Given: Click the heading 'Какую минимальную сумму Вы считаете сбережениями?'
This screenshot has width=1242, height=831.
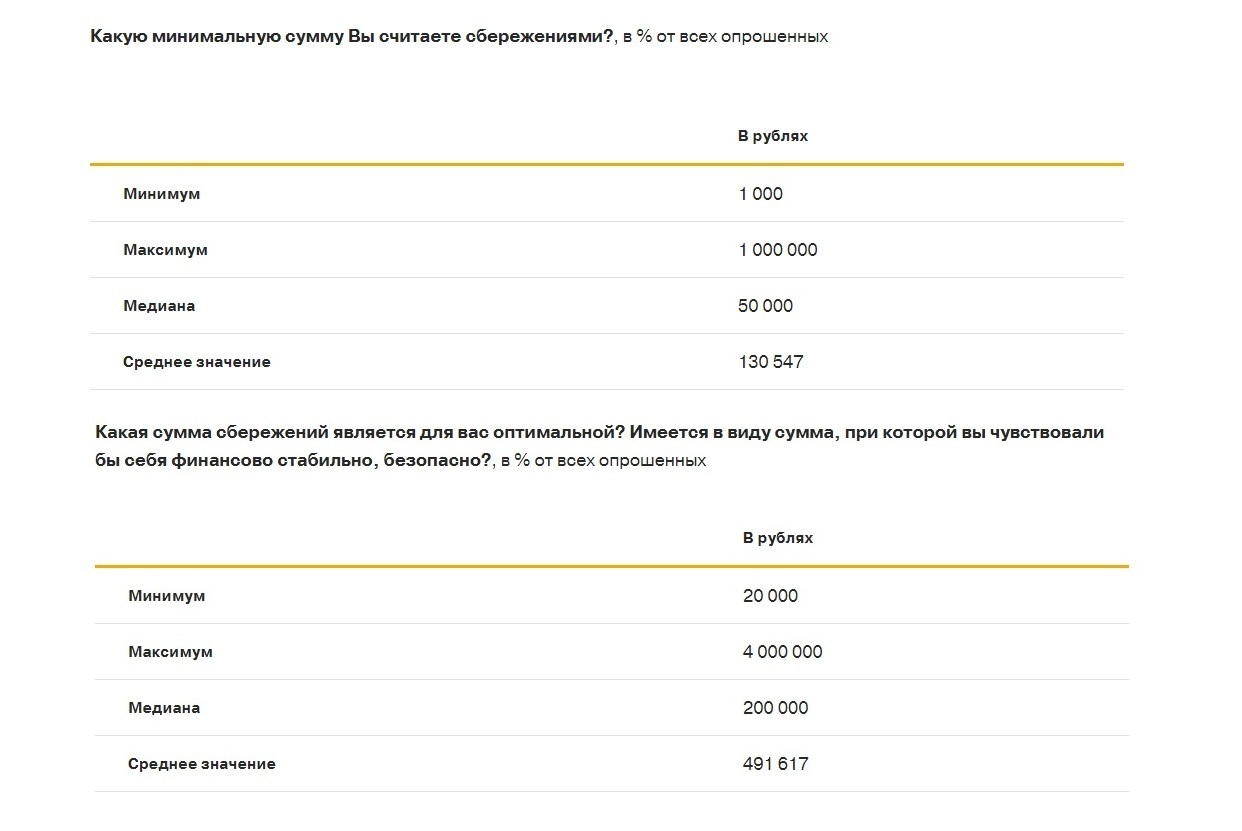Looking at the screenshot, I should [351, 36].
